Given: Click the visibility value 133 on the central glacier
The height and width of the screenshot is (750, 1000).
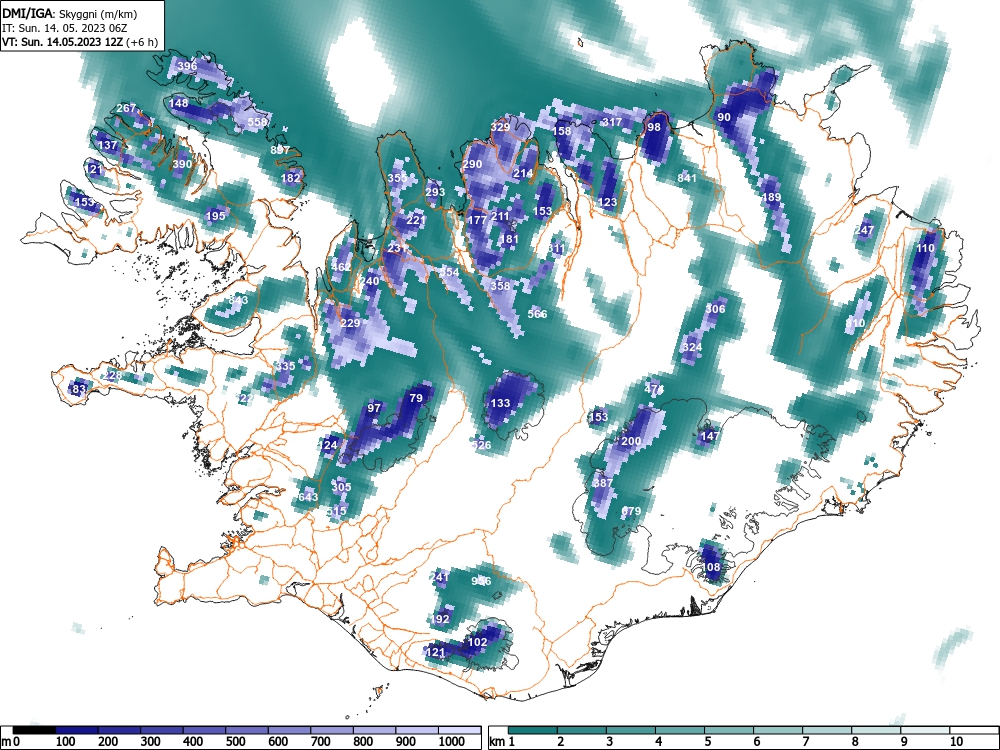Looking at the screenshot, I should click(501, 403).
